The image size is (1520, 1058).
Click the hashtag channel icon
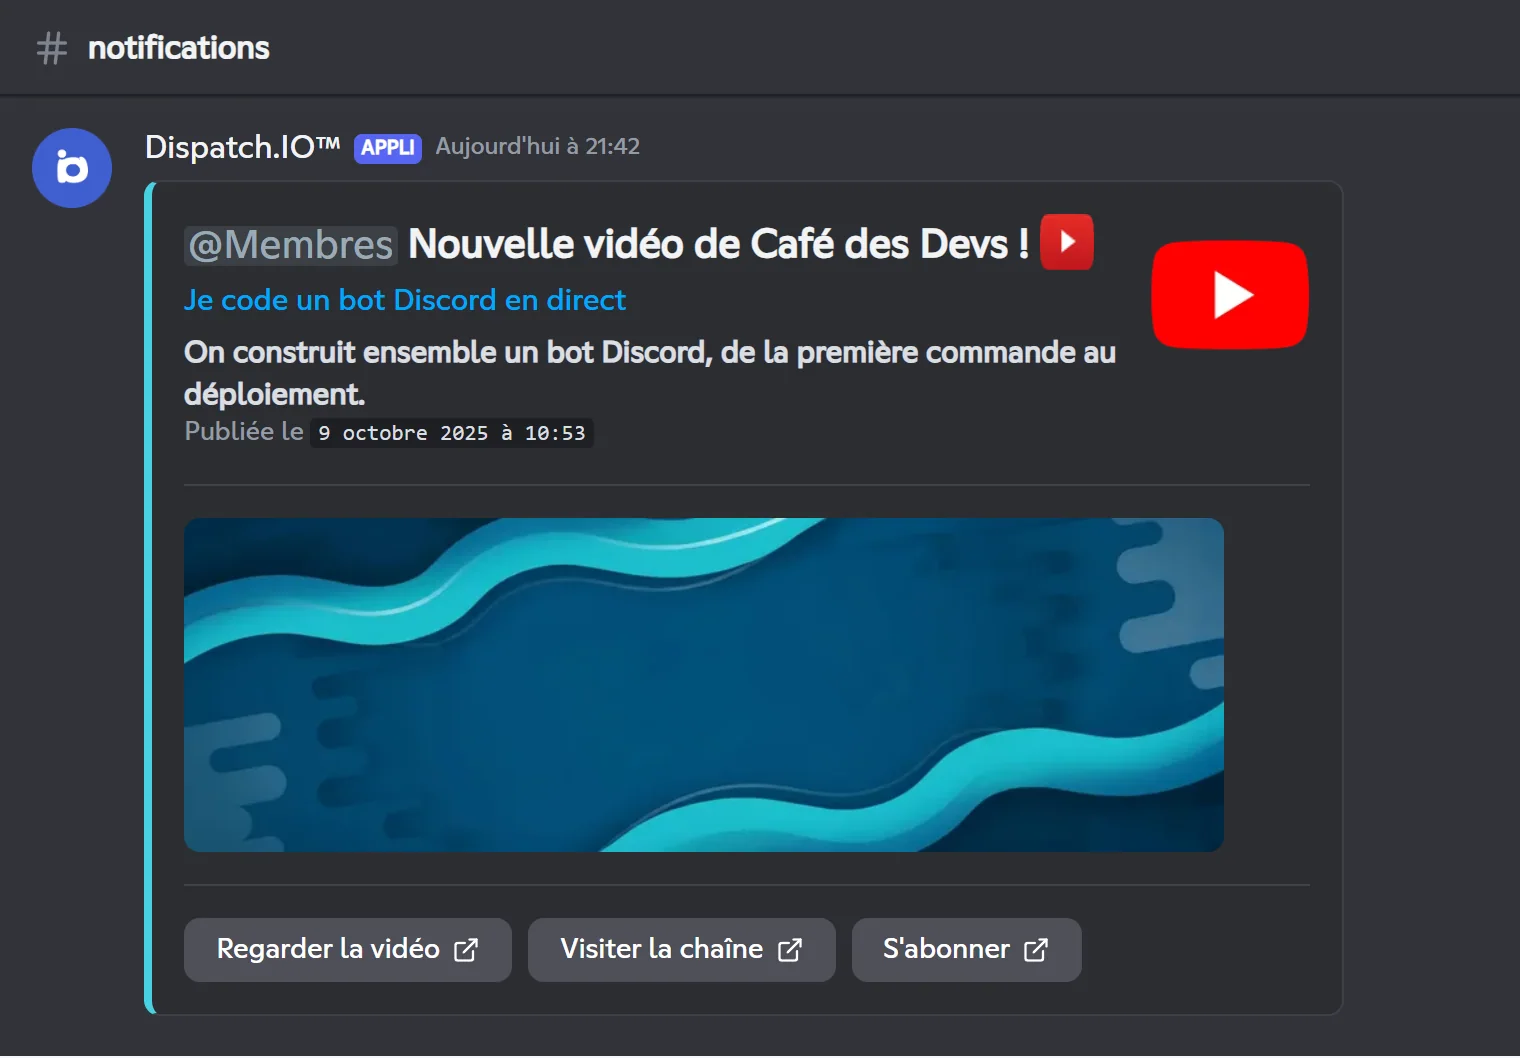tap(52, 48)
